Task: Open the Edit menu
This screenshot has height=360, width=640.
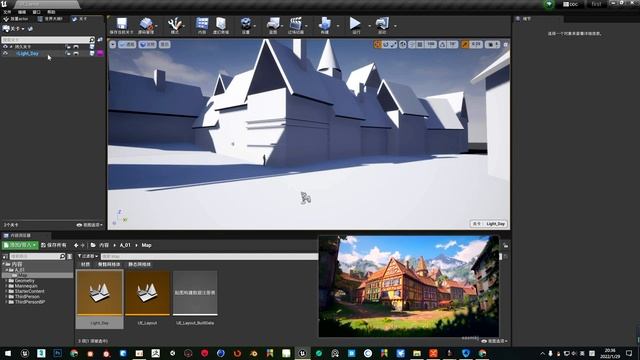Action: (22, 12)
